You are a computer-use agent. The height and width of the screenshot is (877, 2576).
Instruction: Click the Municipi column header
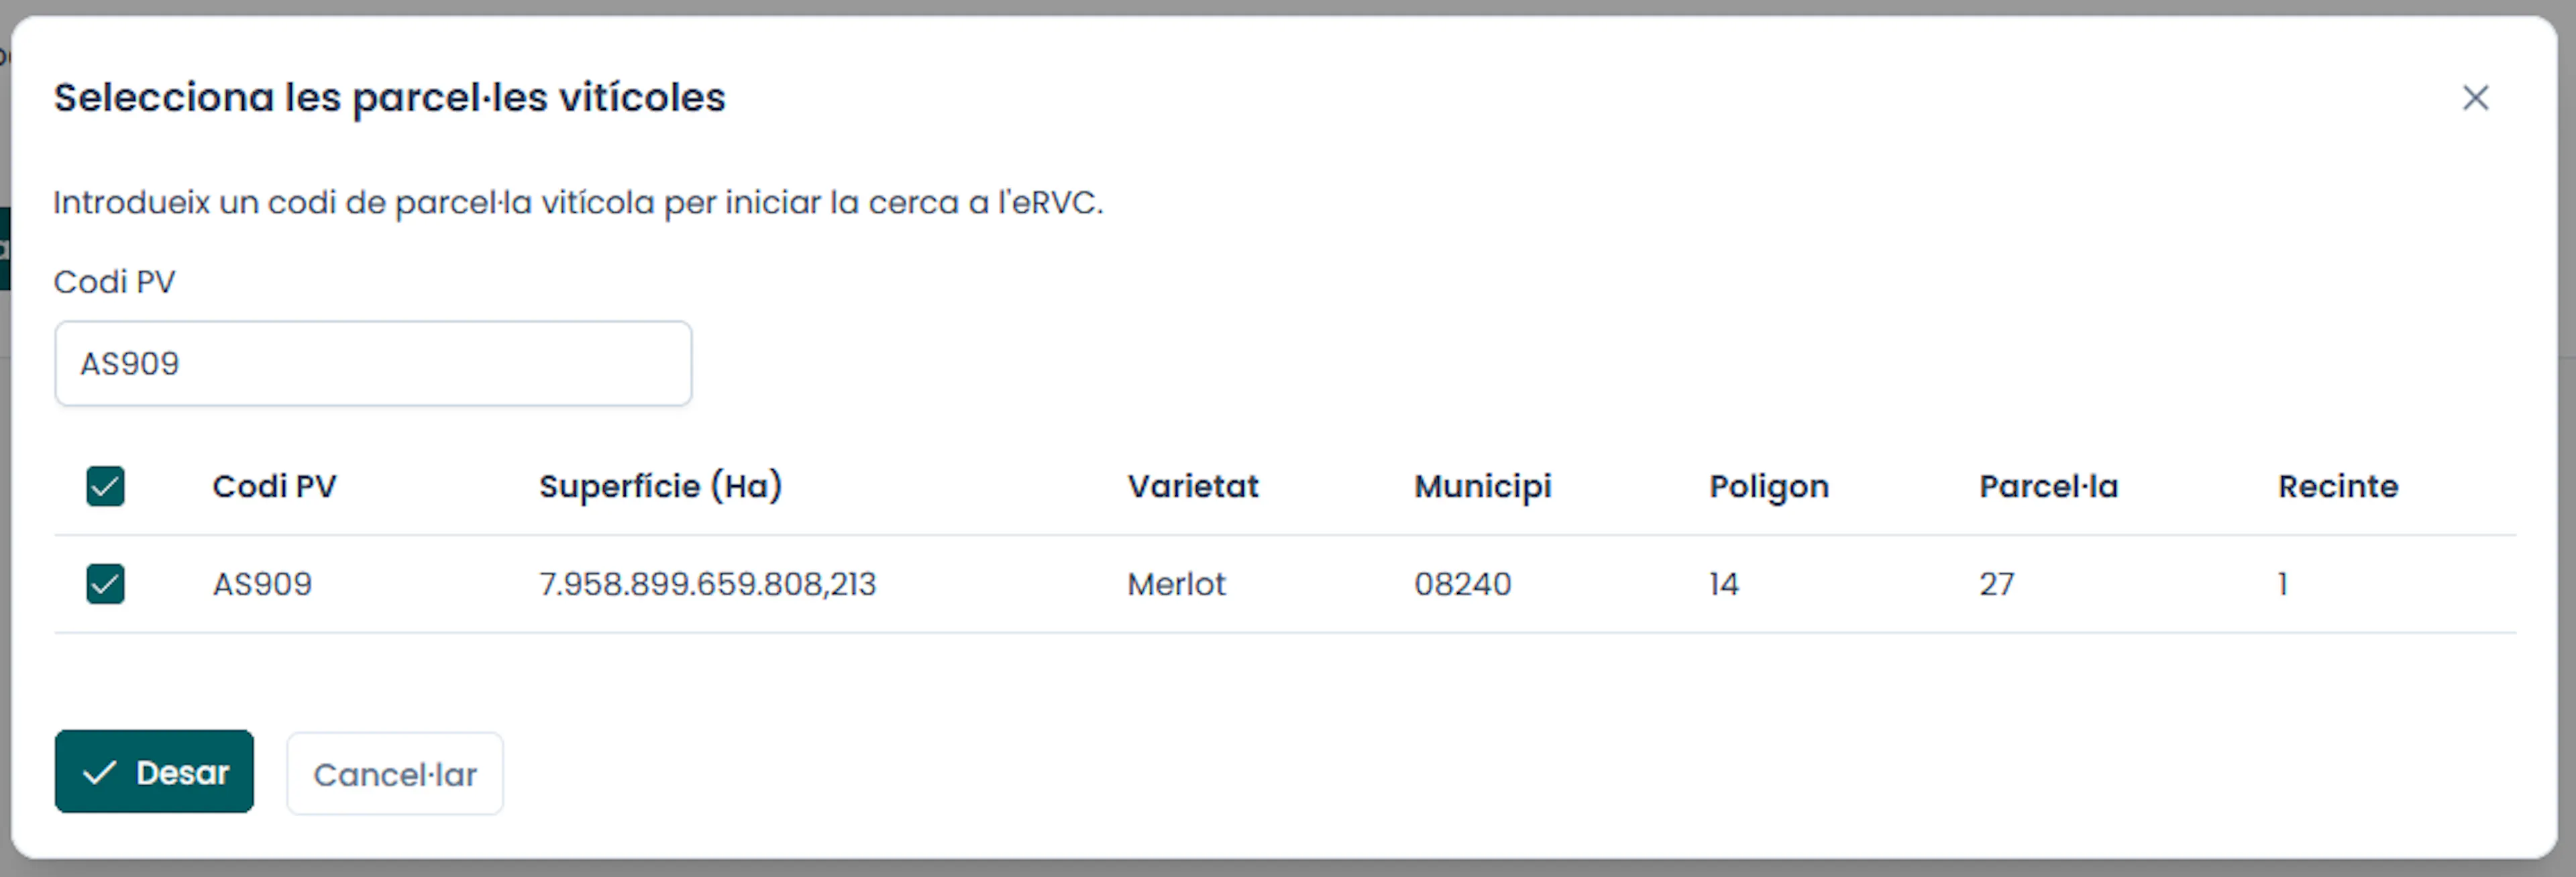click(1483, 487)
